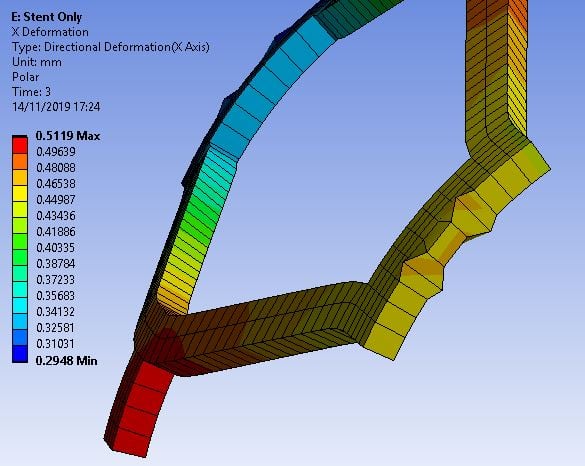
Task: Click the red stent strut tip
Action: (x=138, y=409)
